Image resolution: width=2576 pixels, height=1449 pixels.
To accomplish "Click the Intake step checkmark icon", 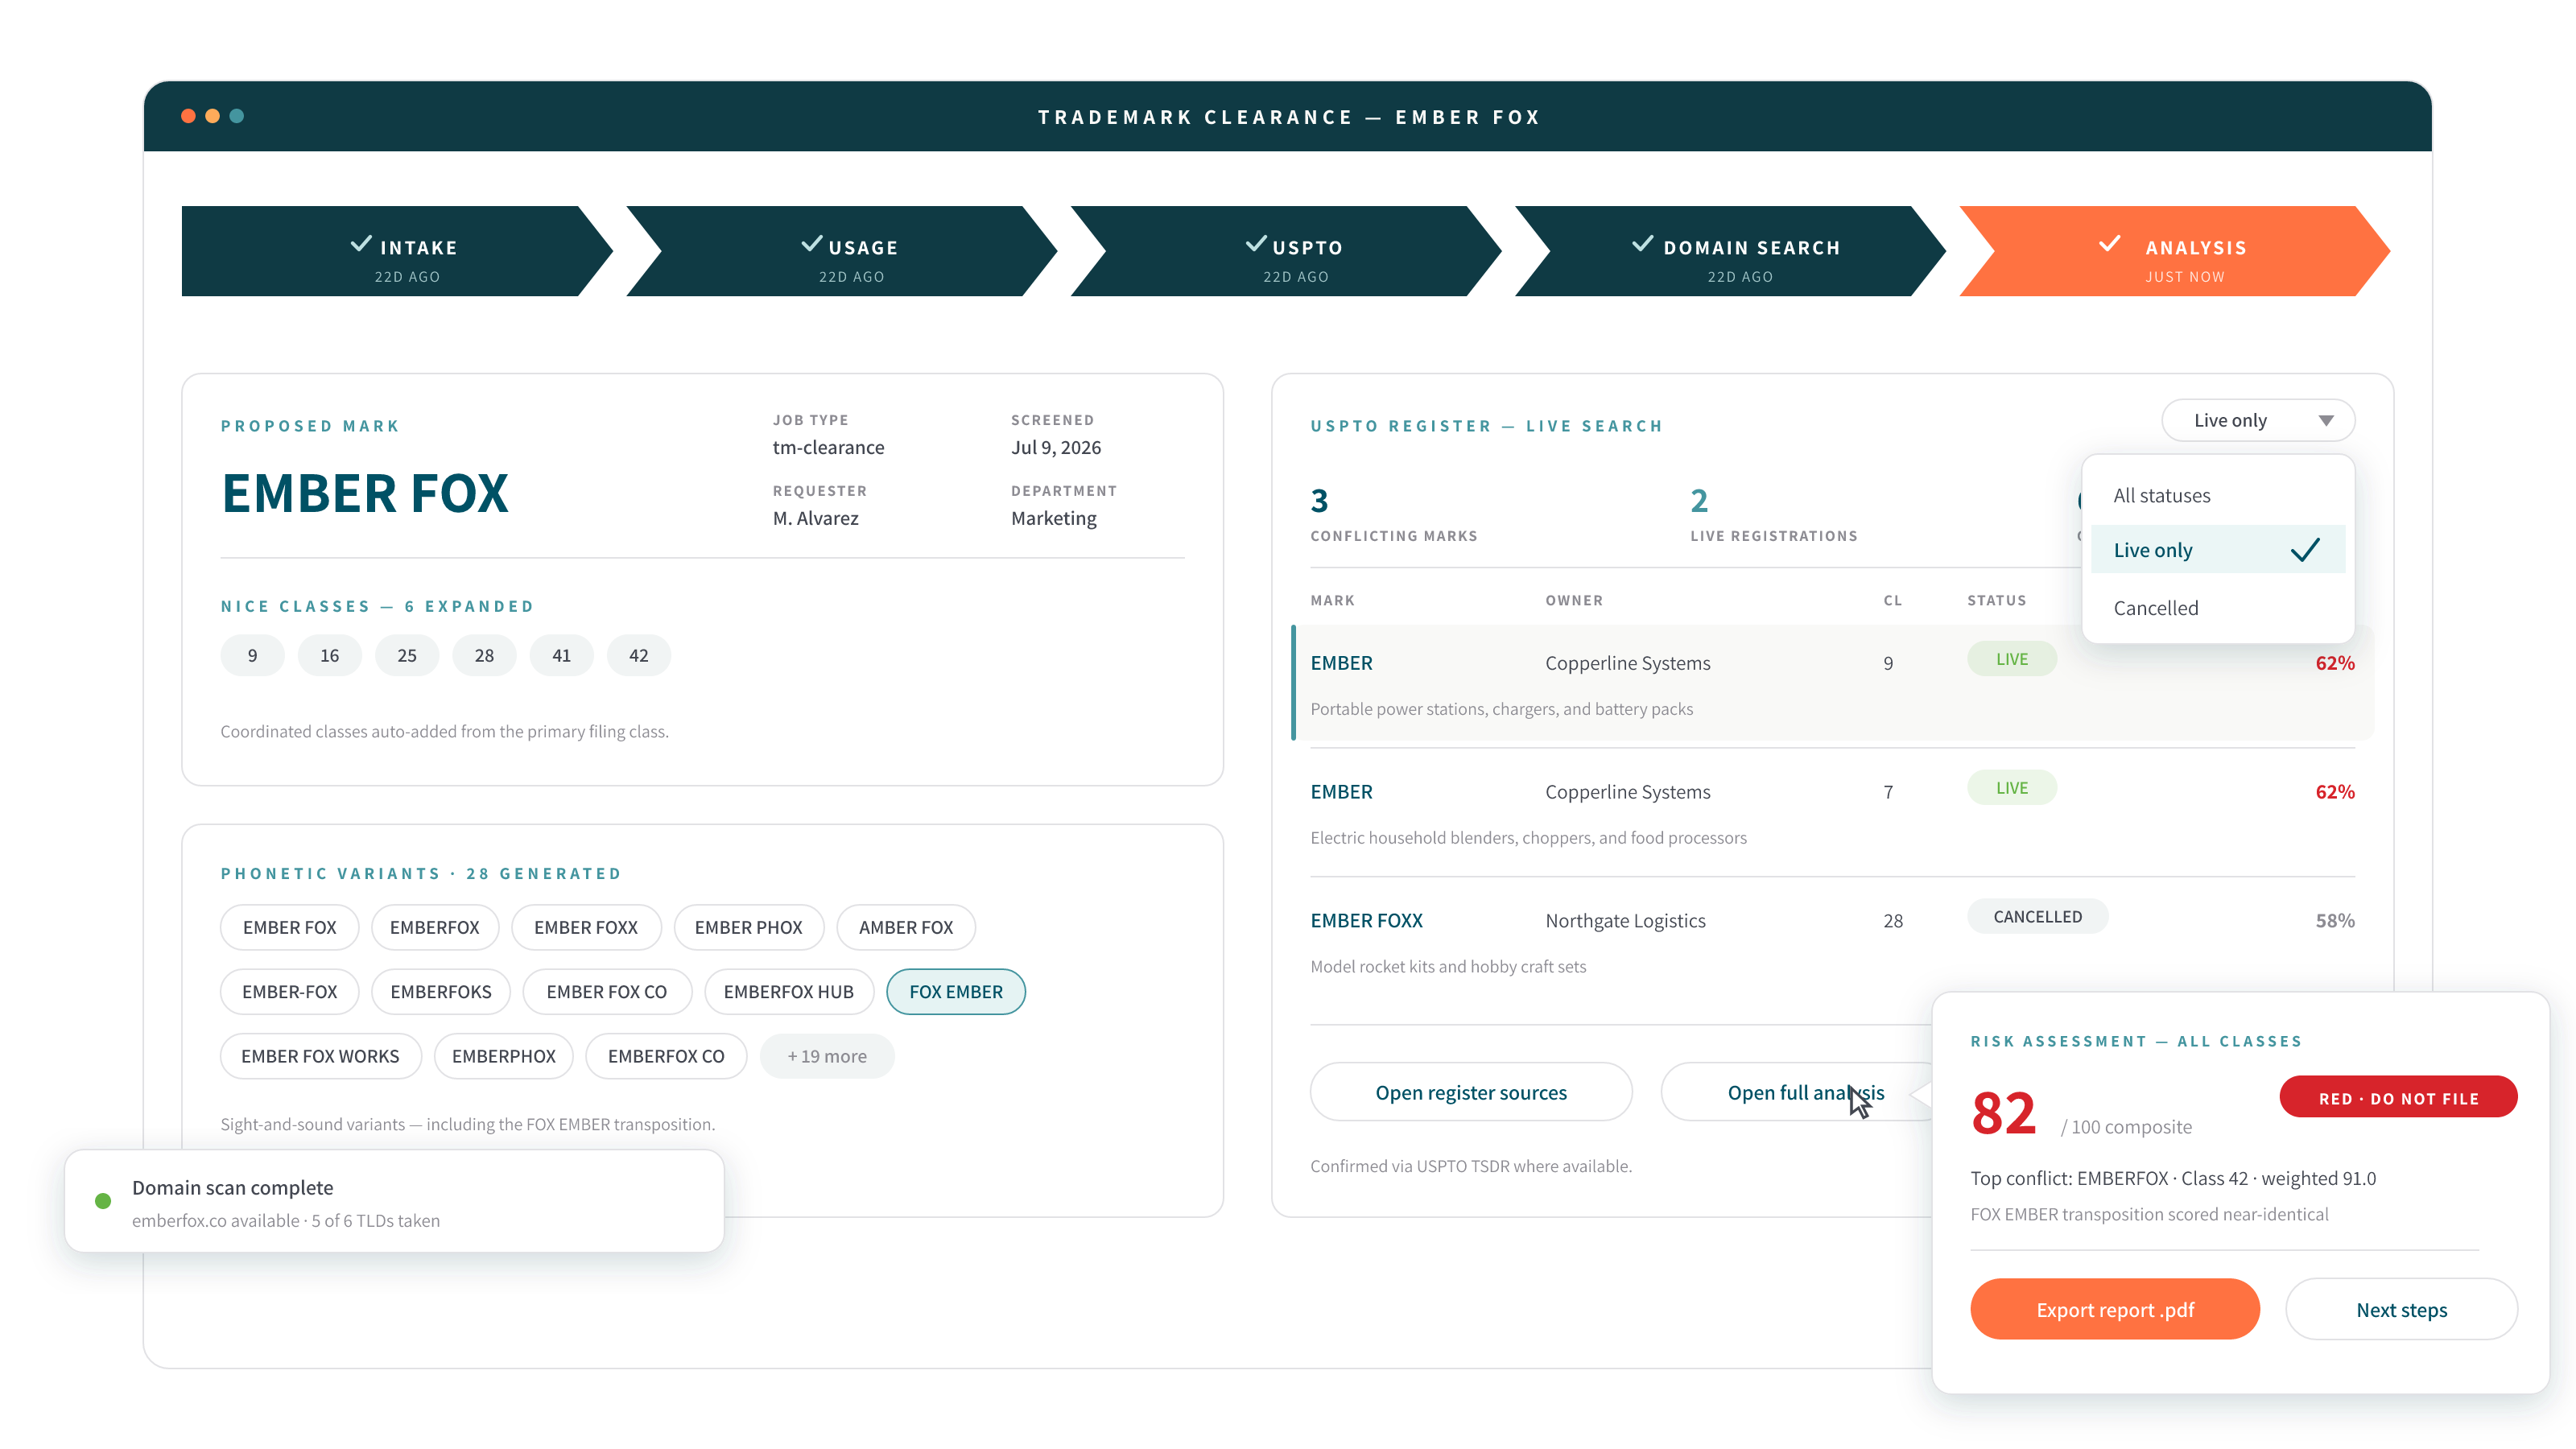I will (361, 244).
